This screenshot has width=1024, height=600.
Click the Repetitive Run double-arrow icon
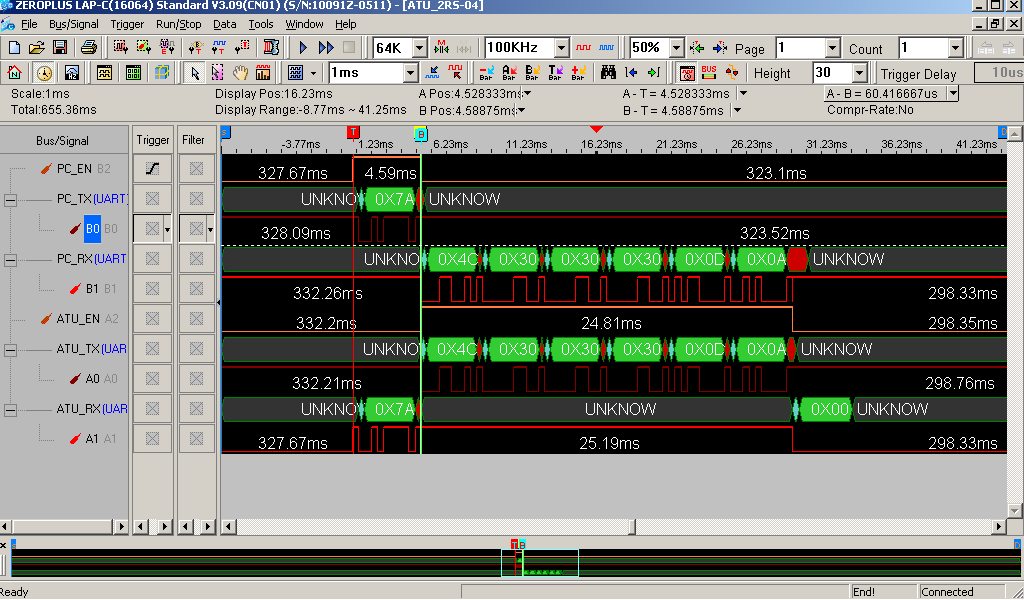click(326, 48)
